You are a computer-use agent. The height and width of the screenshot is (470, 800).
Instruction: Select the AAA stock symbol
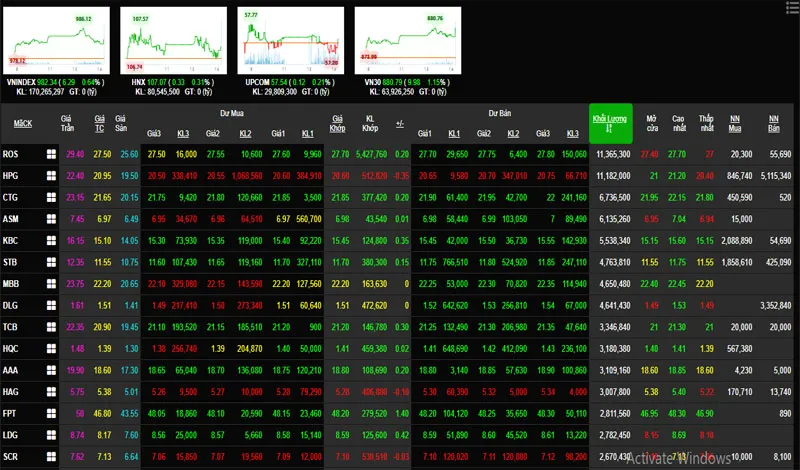(x=10, y=370)
